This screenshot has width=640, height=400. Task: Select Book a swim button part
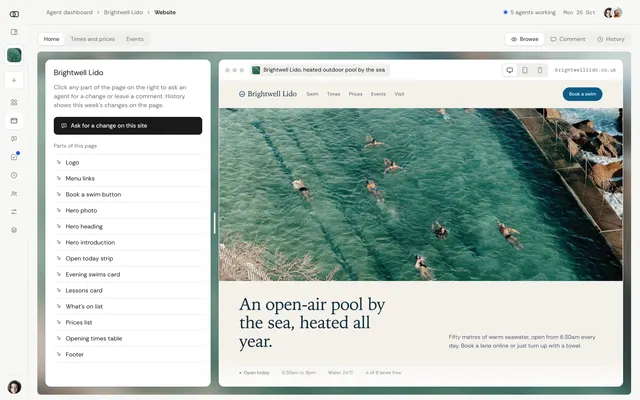129,194
